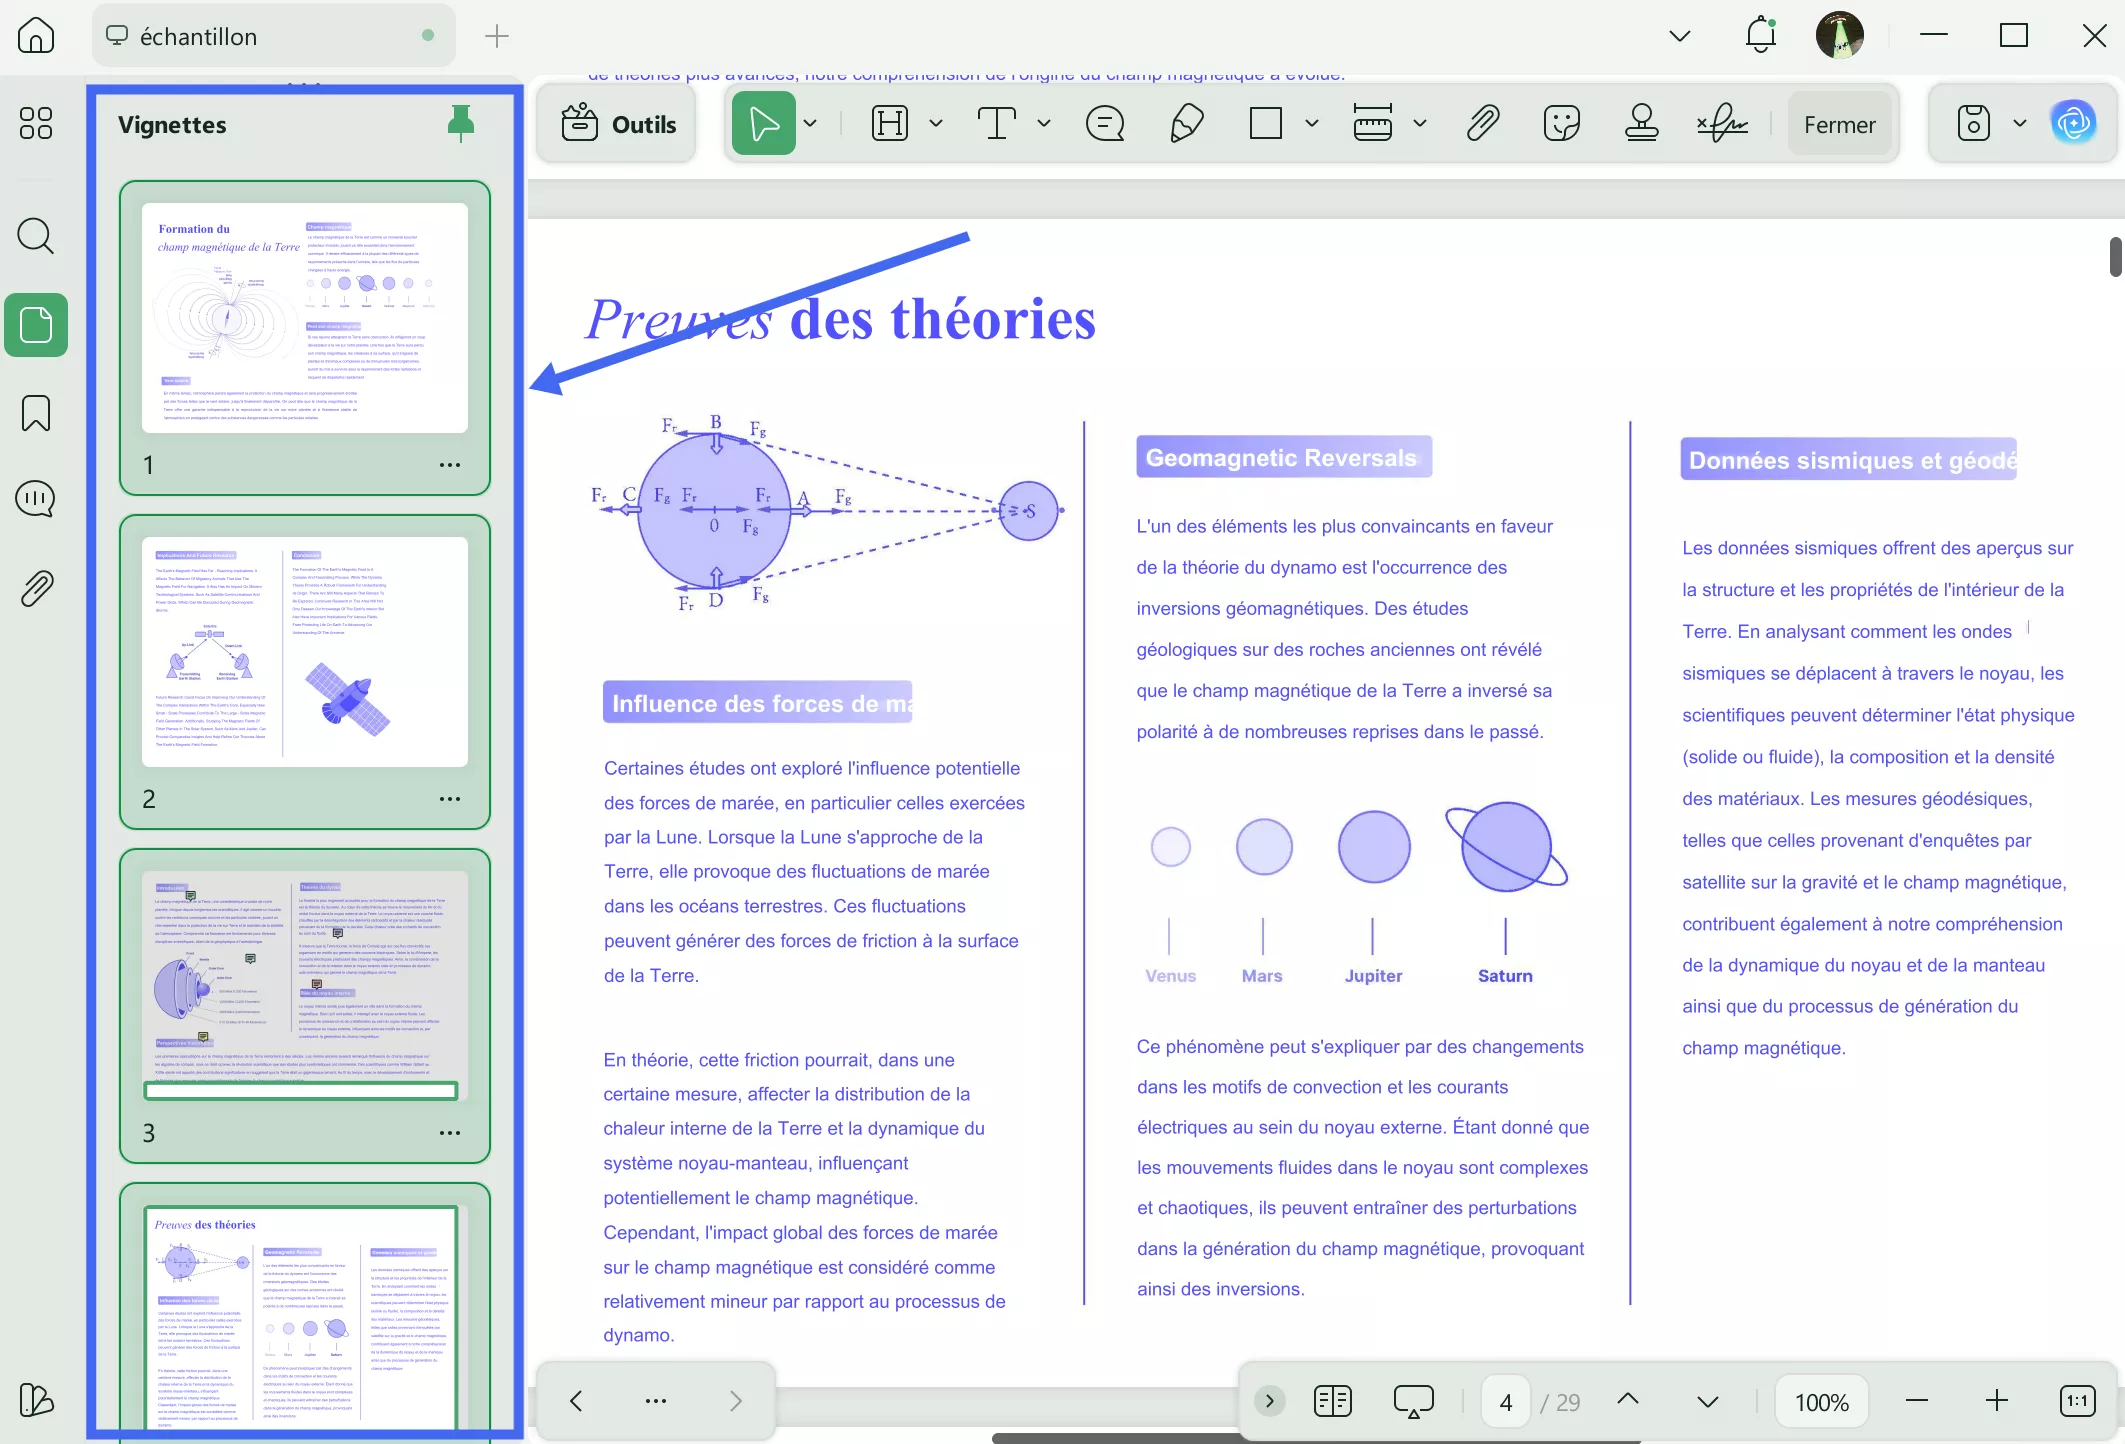Open the Outils menu
The image size is (2125, 1444).
[x=617, y=122]
